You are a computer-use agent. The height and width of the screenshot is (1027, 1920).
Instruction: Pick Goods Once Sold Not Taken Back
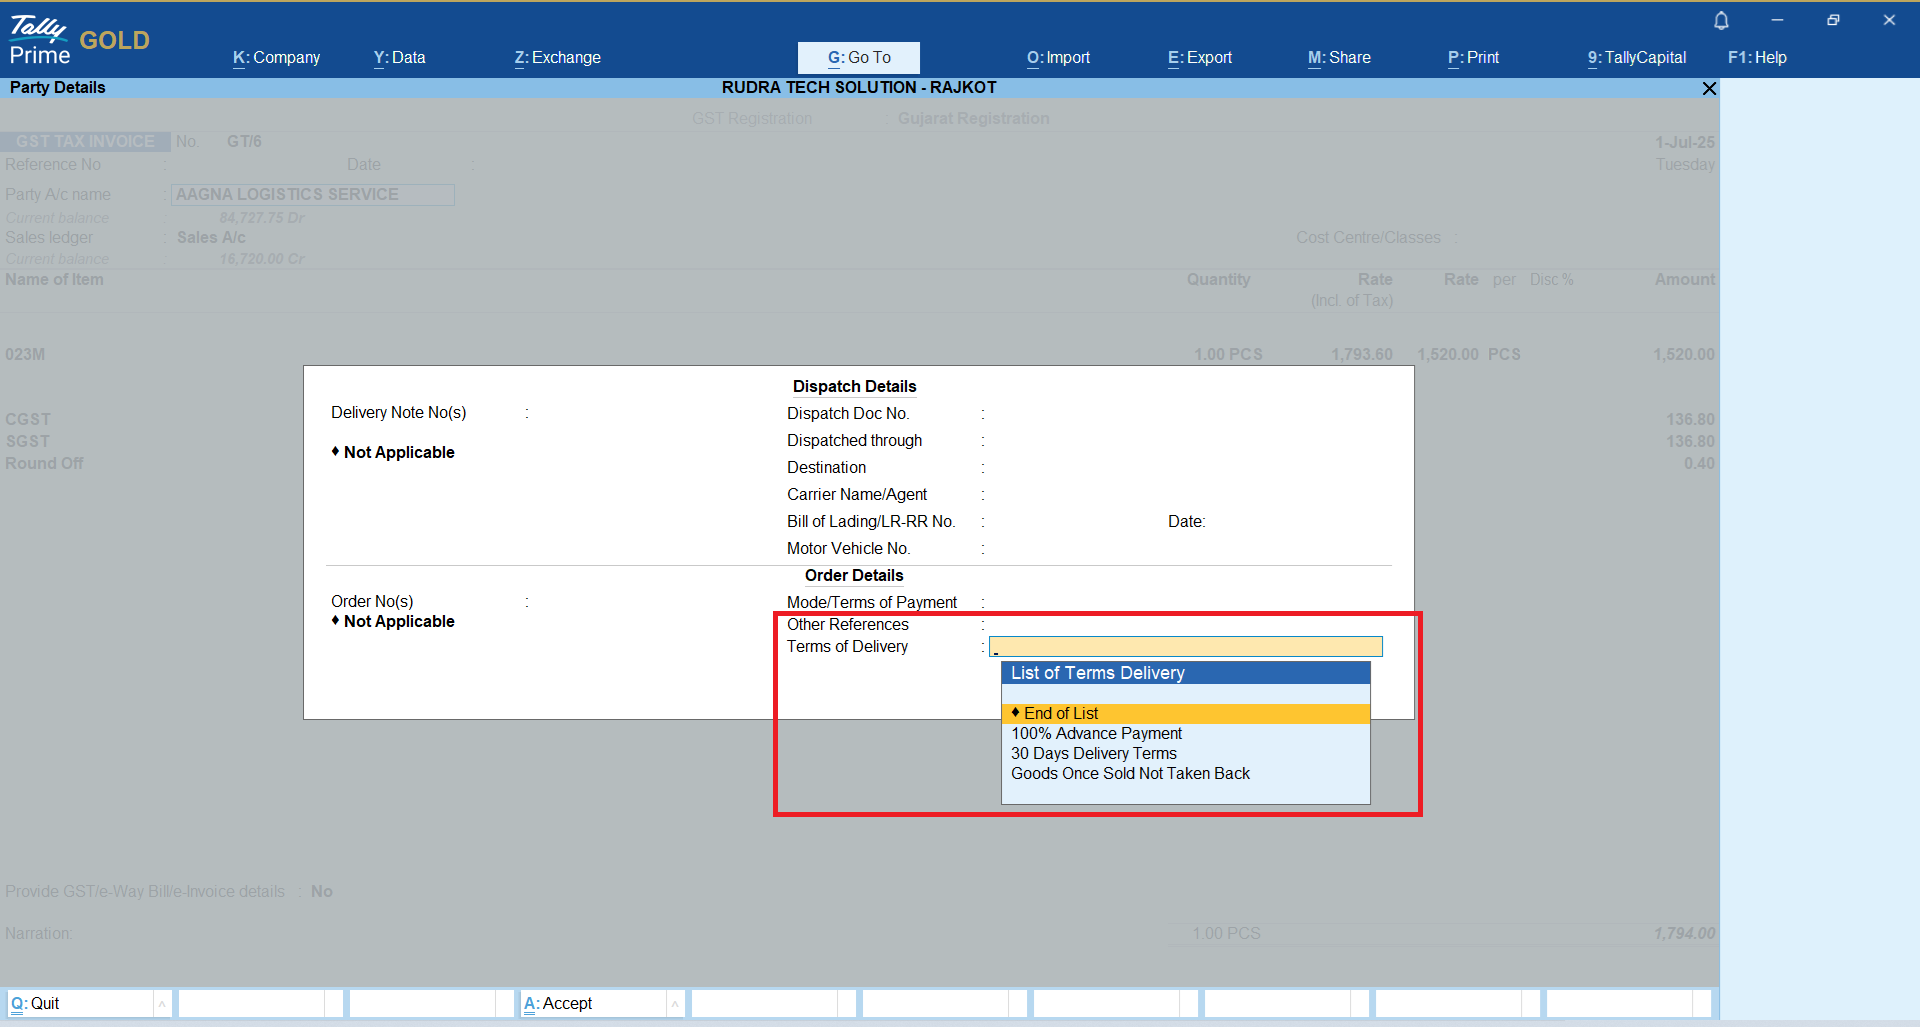[1130, 774]
